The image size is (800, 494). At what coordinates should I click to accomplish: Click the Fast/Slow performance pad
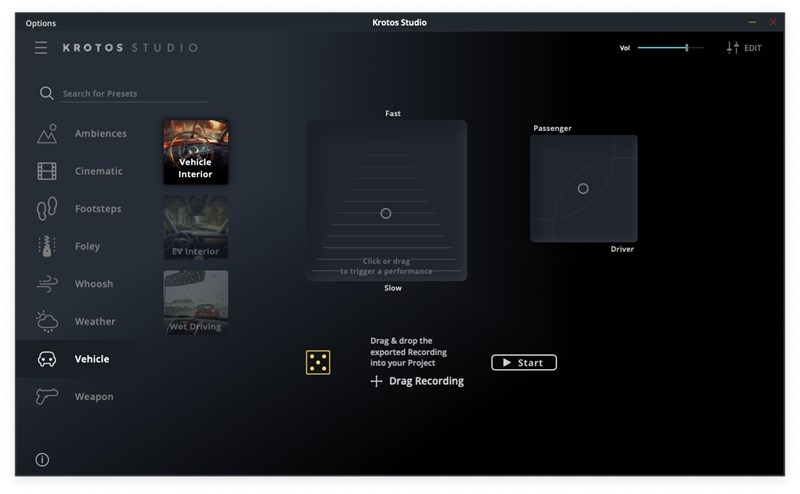[x=386, y=201]
